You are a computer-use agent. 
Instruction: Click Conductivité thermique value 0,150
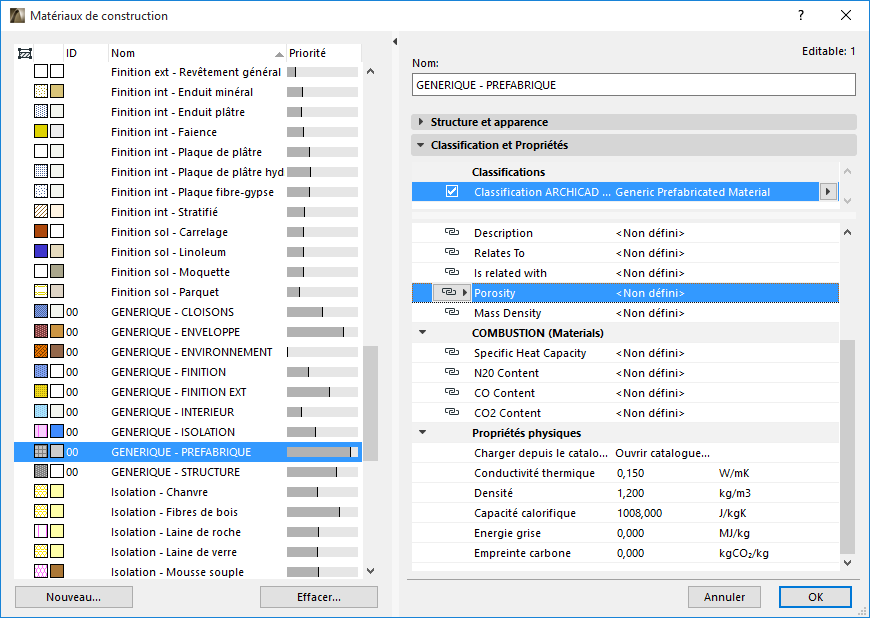coord(630,473)
